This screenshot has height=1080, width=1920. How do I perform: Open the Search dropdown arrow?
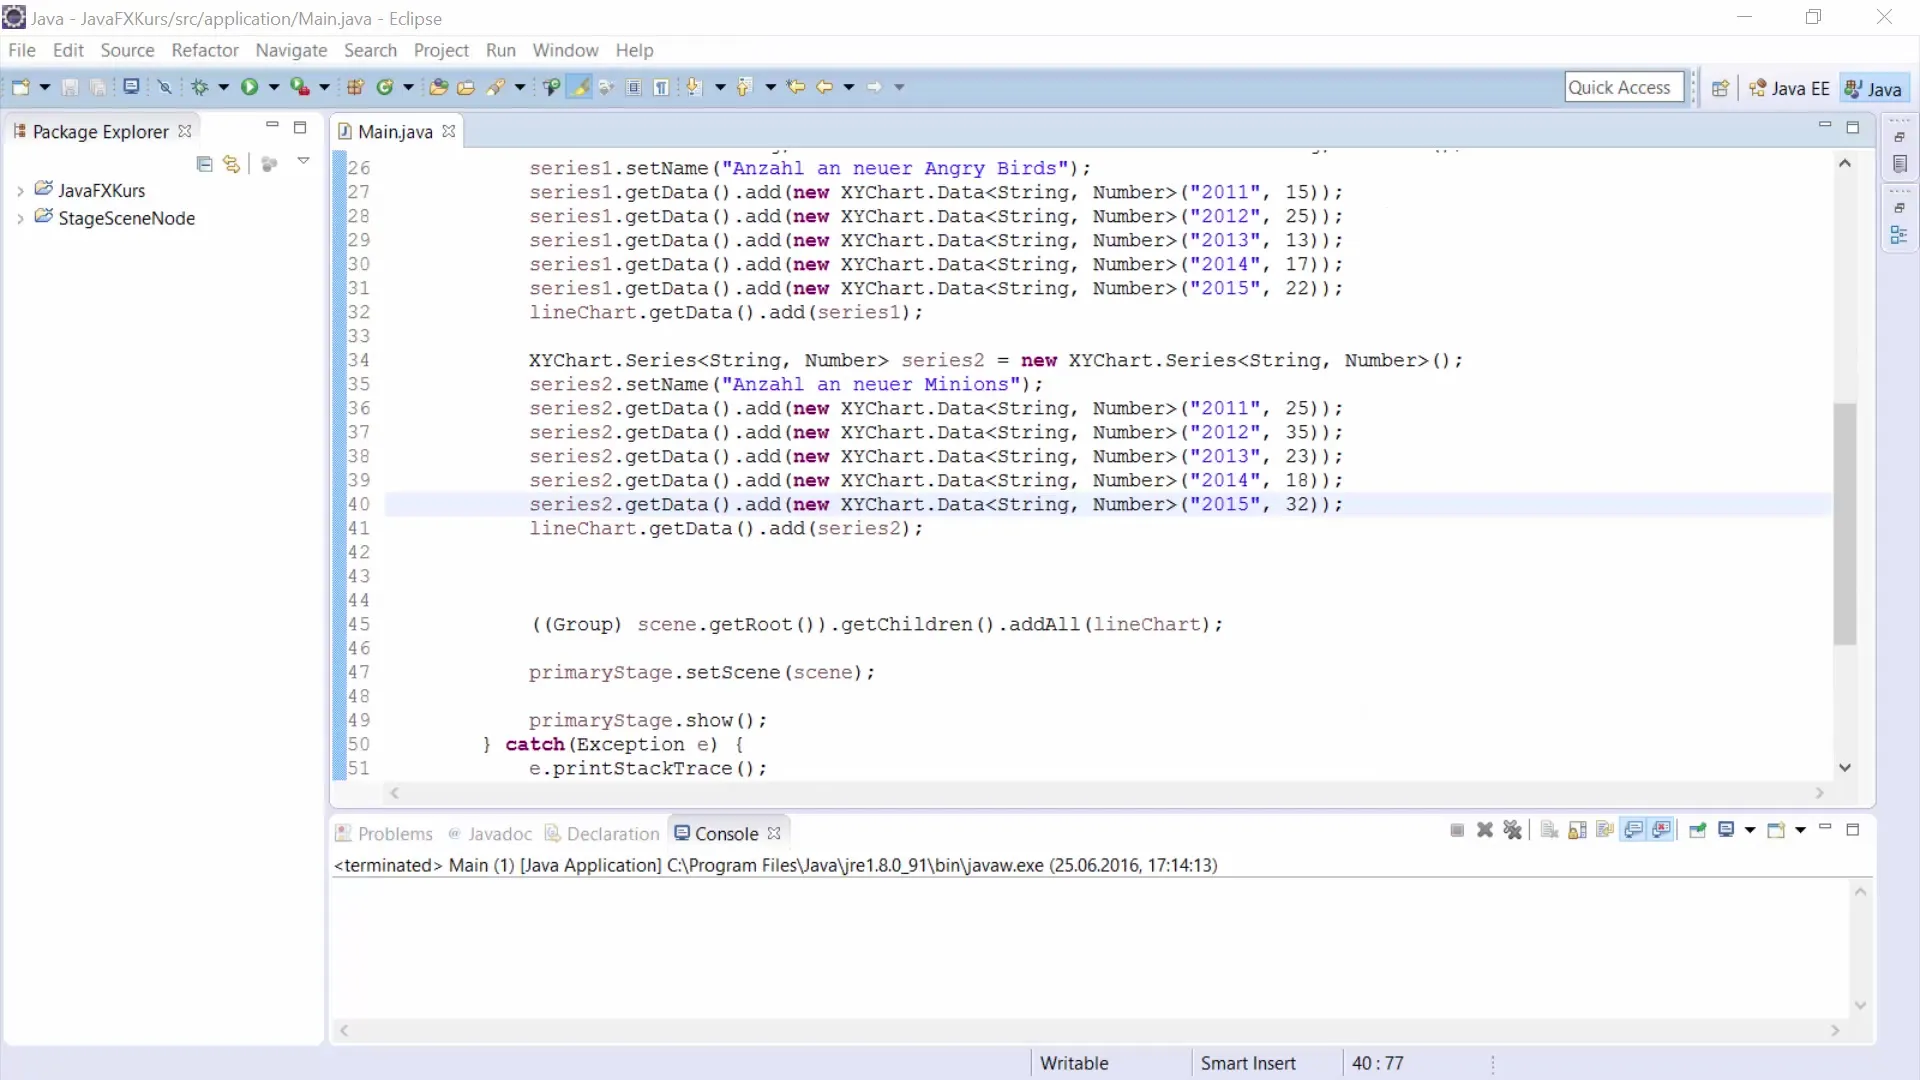pyautogui.click(x=520, y=87)
